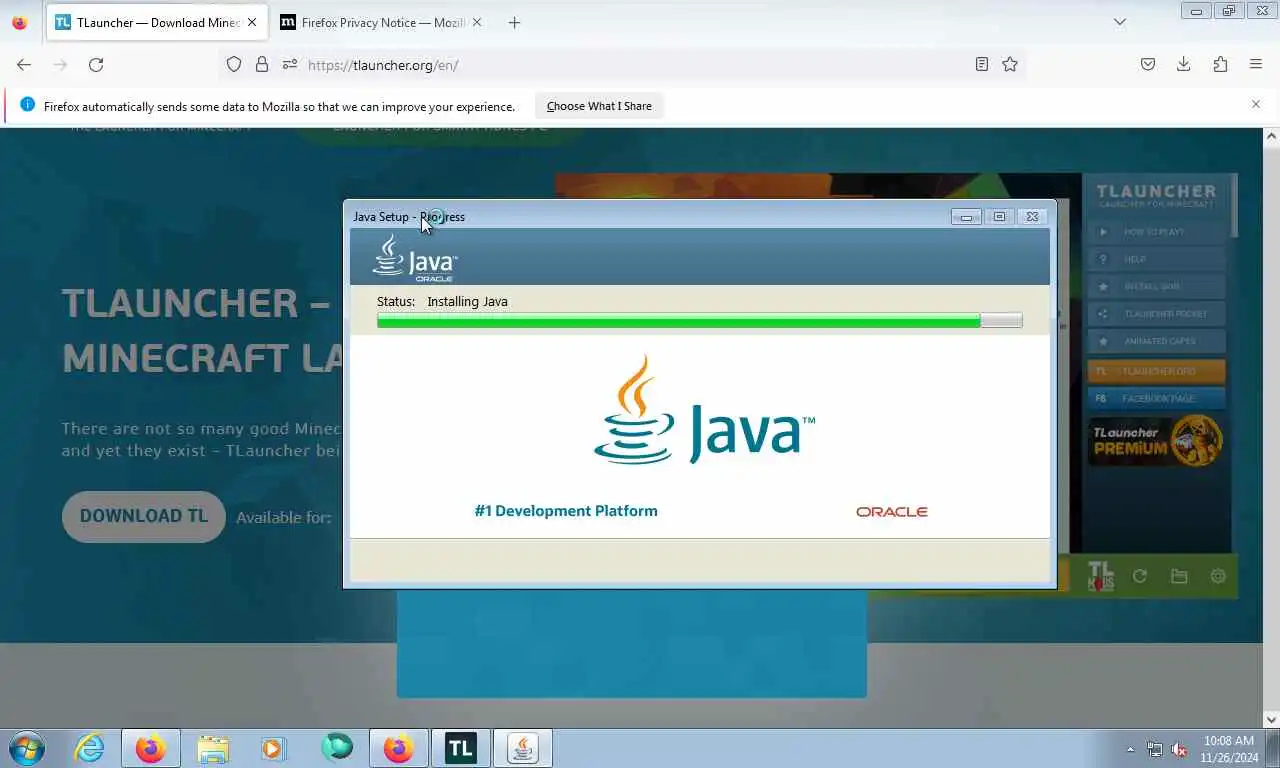Viewport: 1280px width, 768px height.
Task: Launch Windows Media Player from the taskbar
Action: pos(273,748)
